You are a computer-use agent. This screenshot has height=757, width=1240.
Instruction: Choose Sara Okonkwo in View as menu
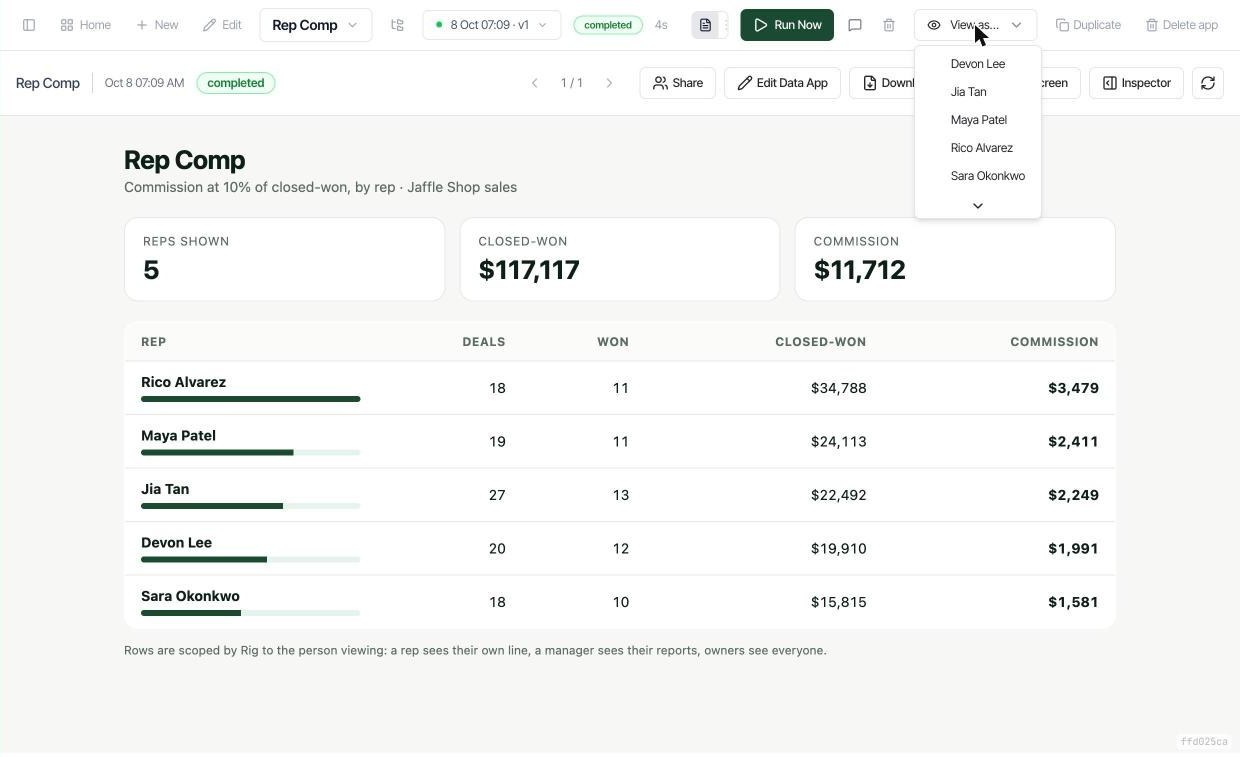(978, 176)
